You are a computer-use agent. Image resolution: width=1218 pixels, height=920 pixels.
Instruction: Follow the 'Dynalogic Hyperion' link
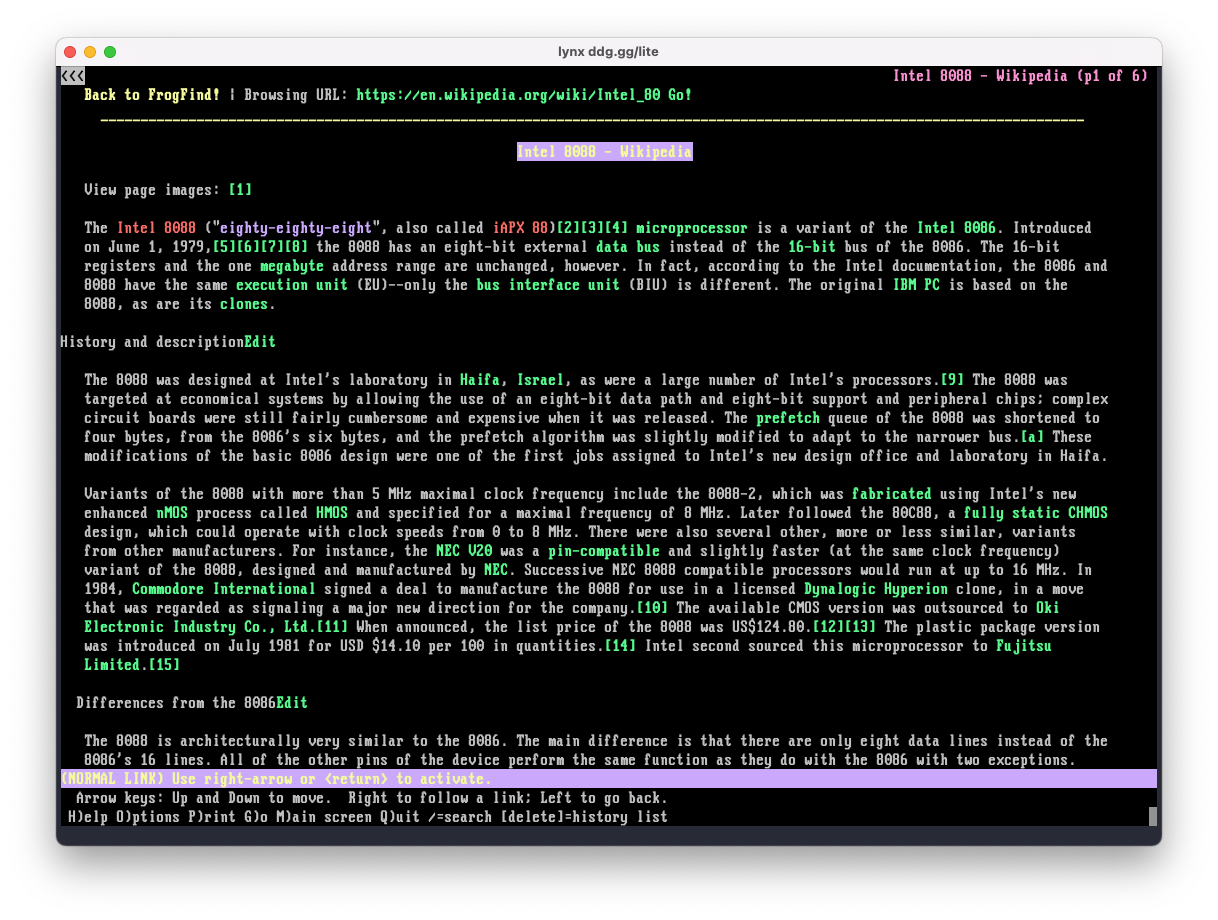(x=876, y=589)
